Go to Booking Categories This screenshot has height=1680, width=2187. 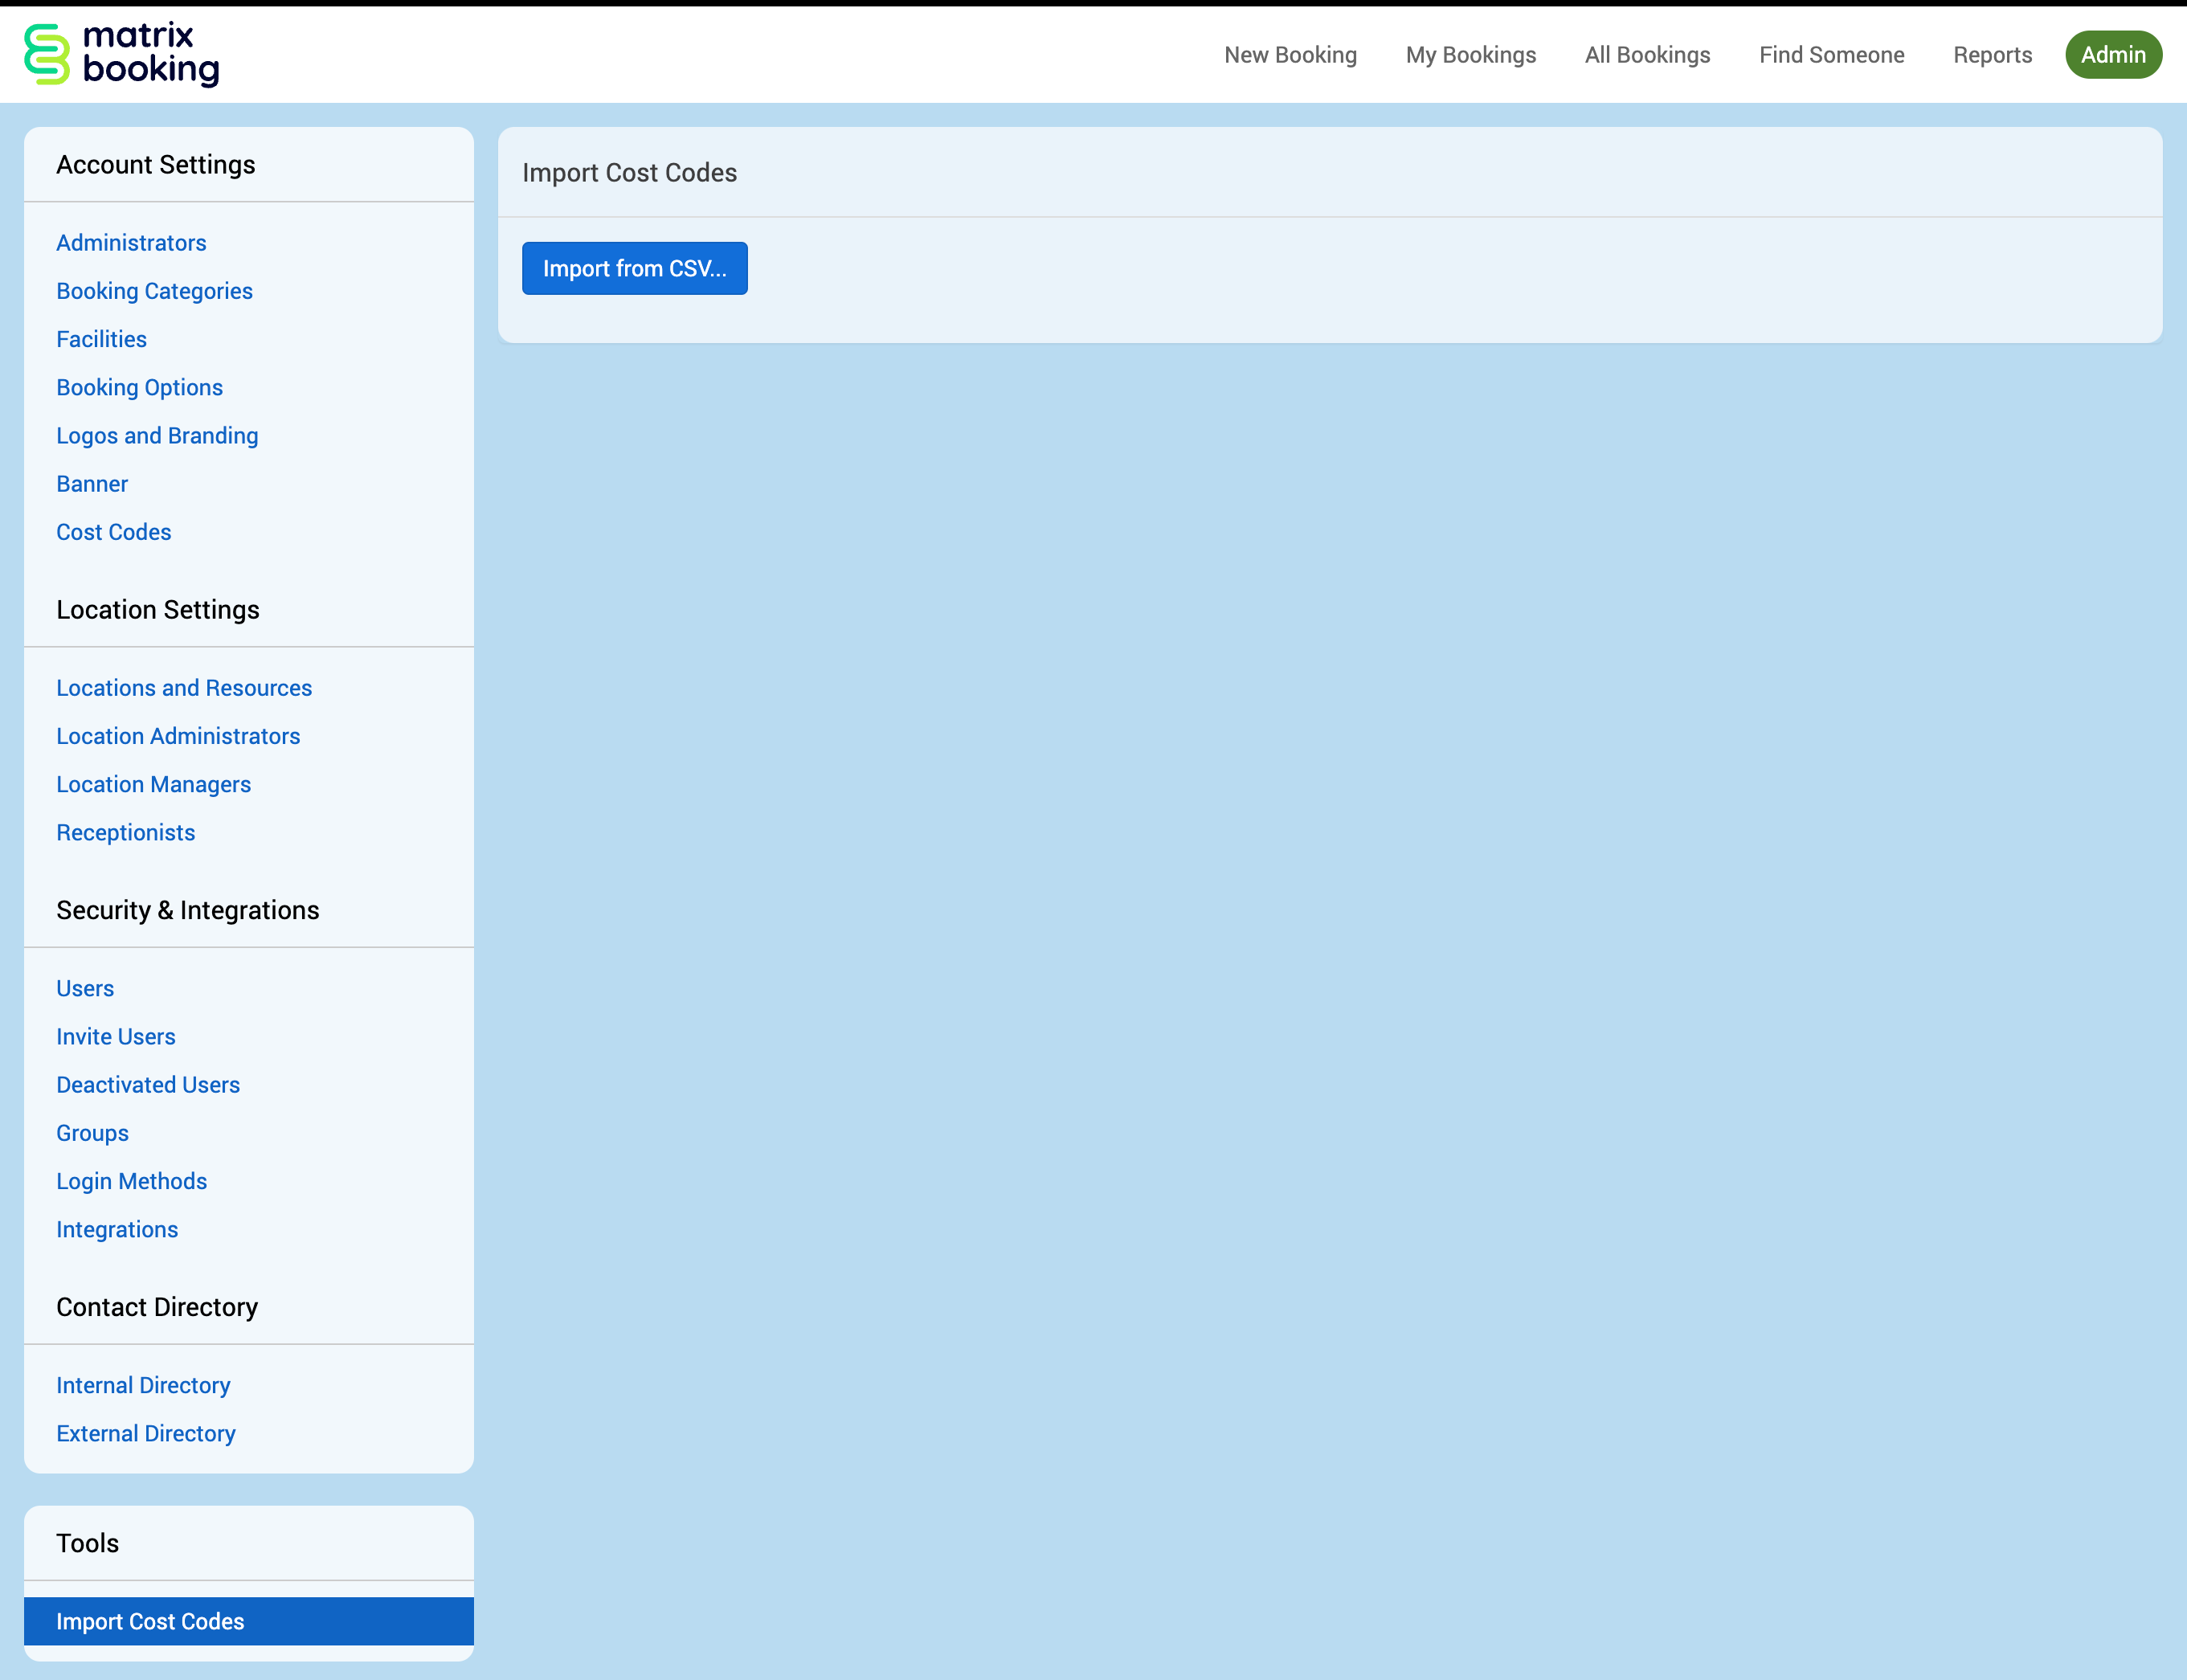coord(154,291)
